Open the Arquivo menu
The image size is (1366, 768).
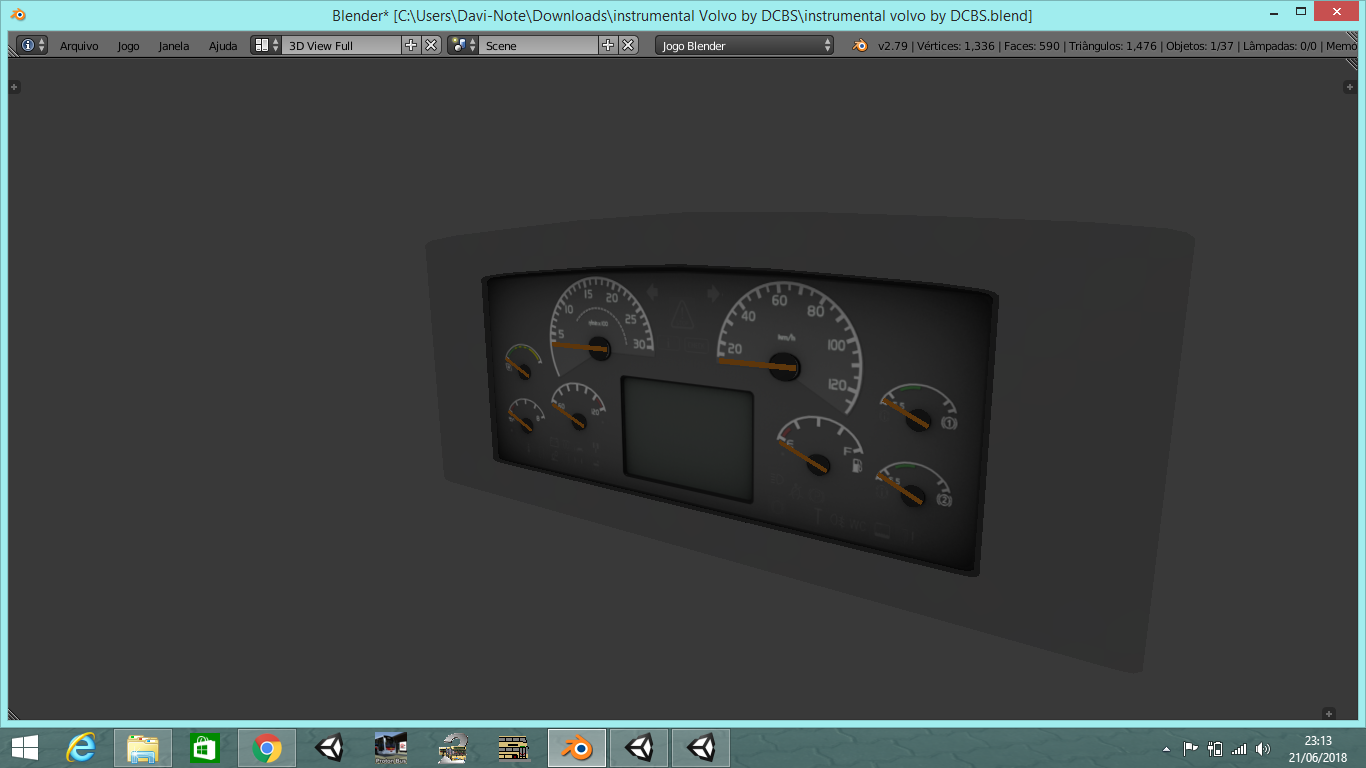click(x=79, y=46)
